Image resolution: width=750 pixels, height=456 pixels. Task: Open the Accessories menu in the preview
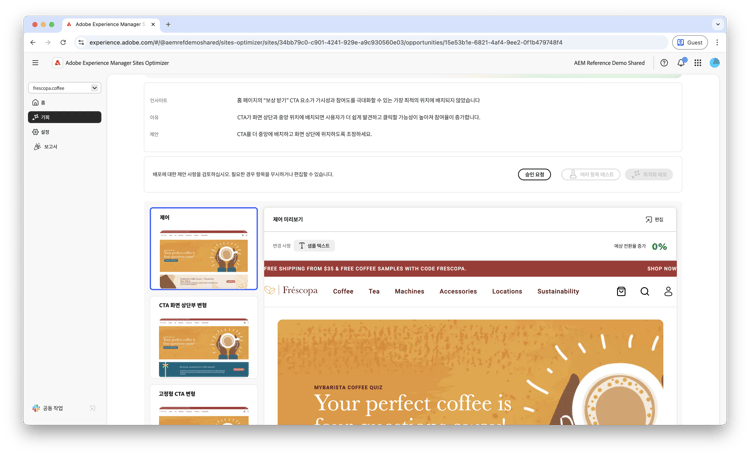[x=458, y=291]
